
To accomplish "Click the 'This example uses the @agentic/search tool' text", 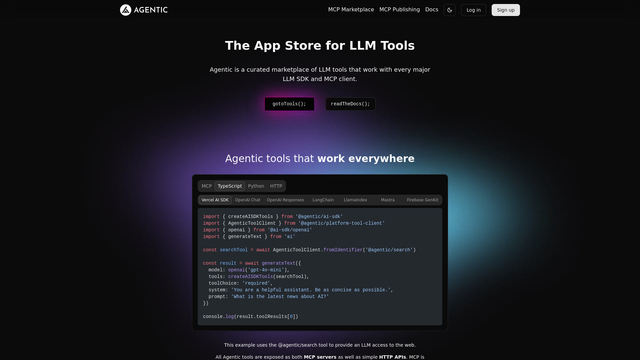I will tap(320, 345).
